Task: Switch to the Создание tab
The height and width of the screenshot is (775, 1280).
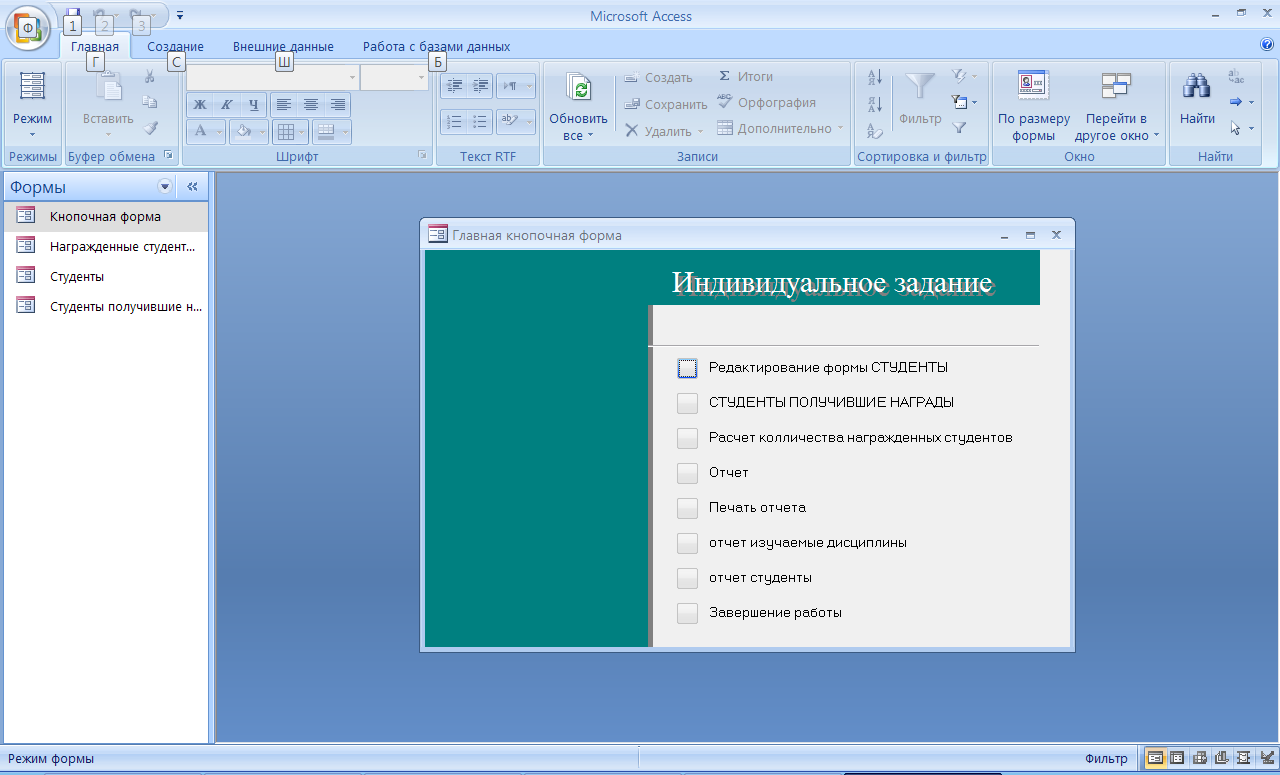Action: click(x=175, y=47)
